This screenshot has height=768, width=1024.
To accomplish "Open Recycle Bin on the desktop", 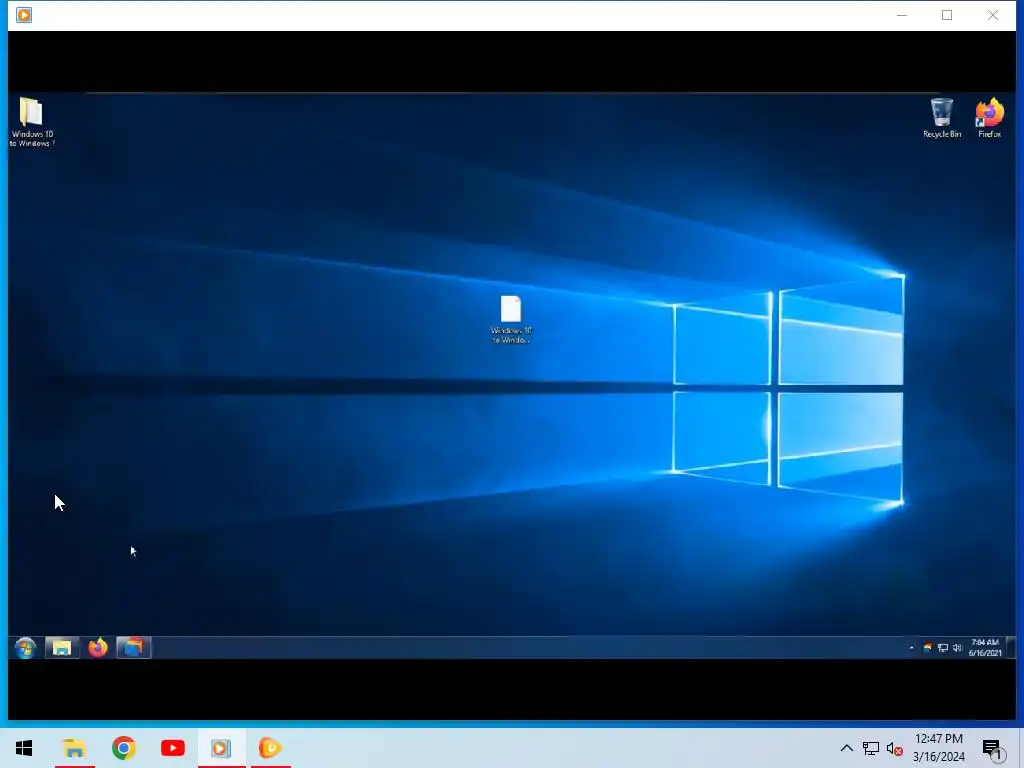I will tap(942, 118).
